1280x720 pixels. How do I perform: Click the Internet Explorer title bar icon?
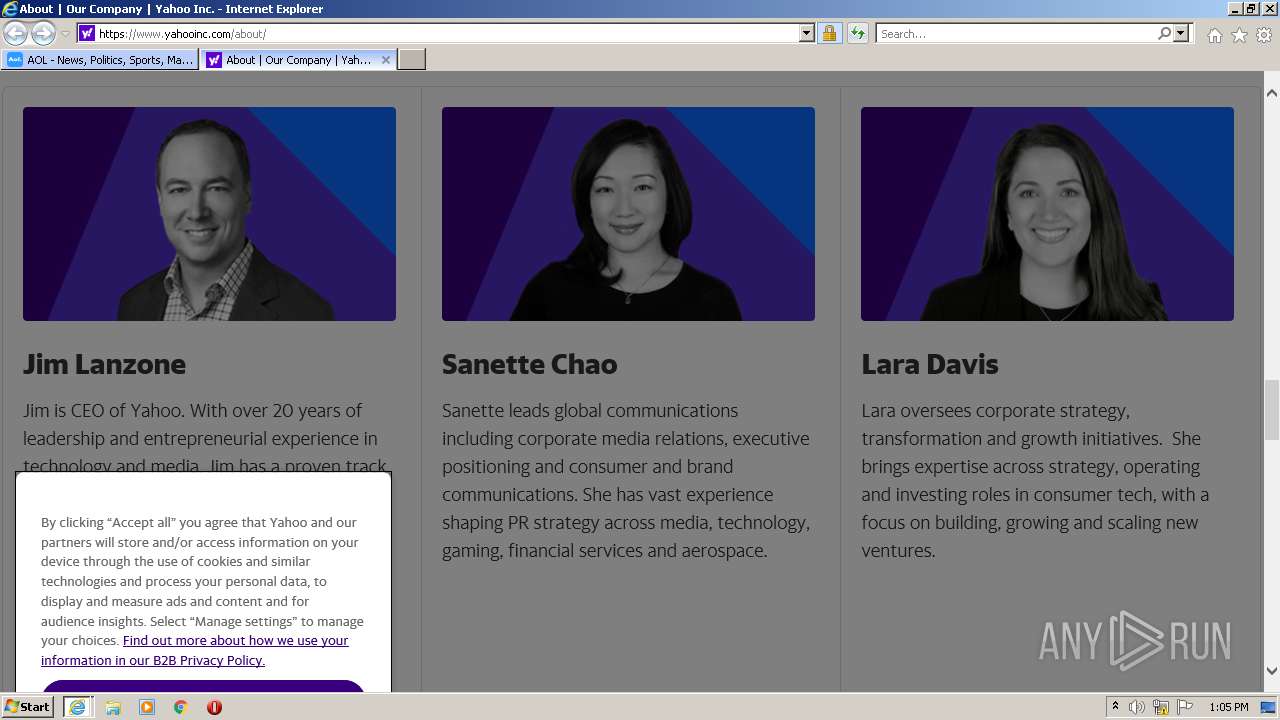pos(10,9)
